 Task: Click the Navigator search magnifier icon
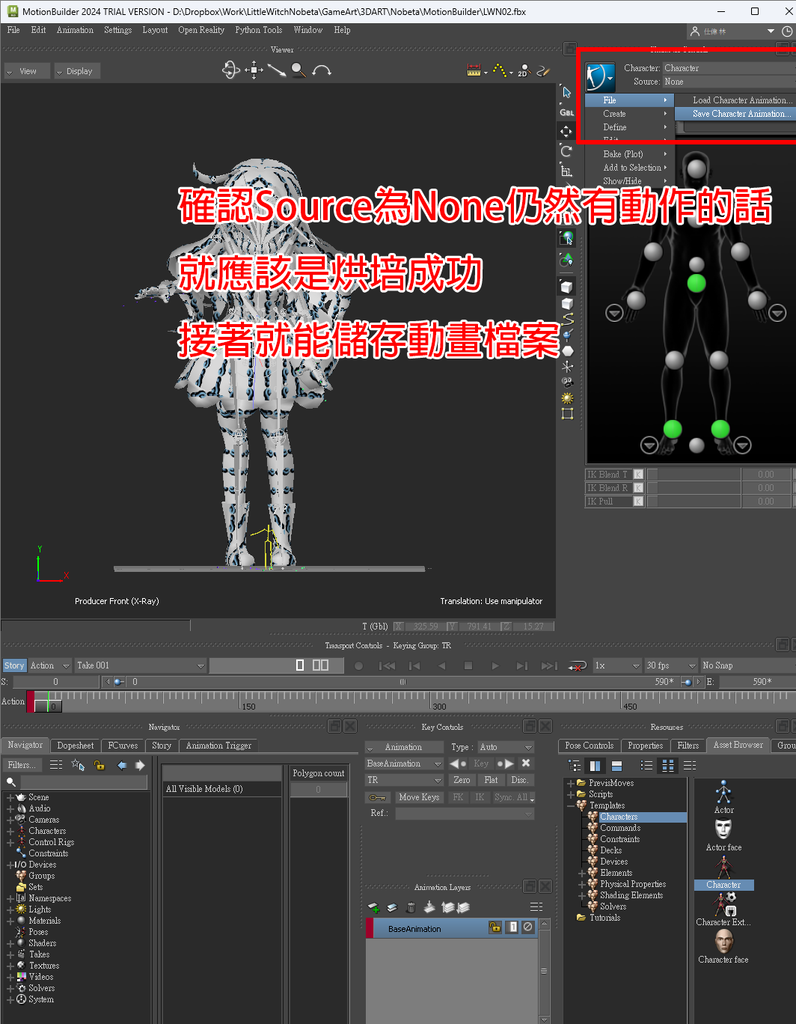point(10,782)
